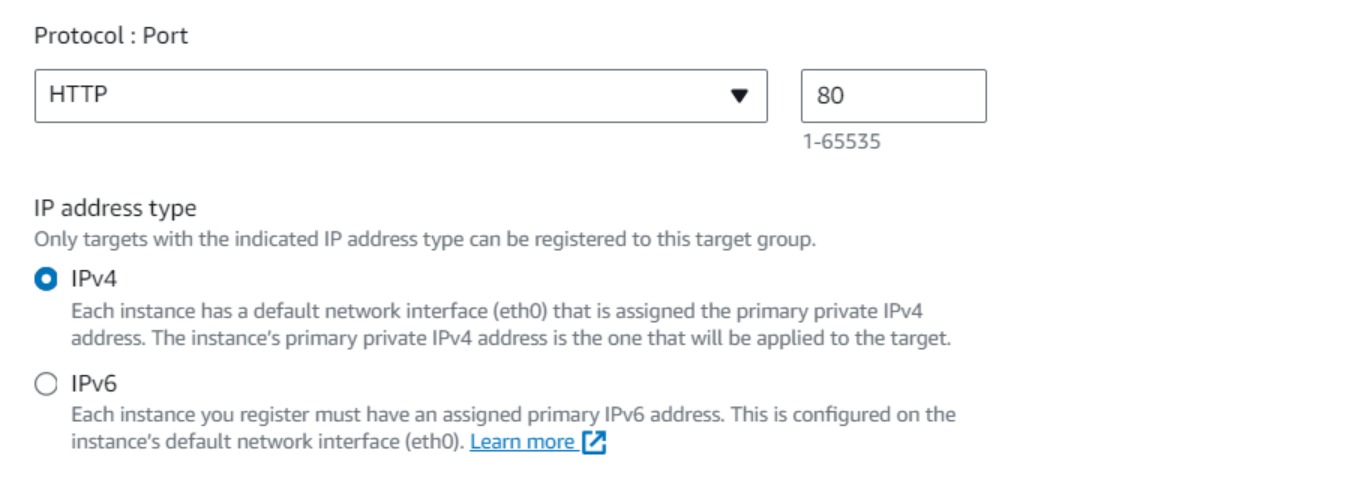1352x488 pixels.
Task: Click the external link icon beside Learn more
Action: click(x=594, y=443)
